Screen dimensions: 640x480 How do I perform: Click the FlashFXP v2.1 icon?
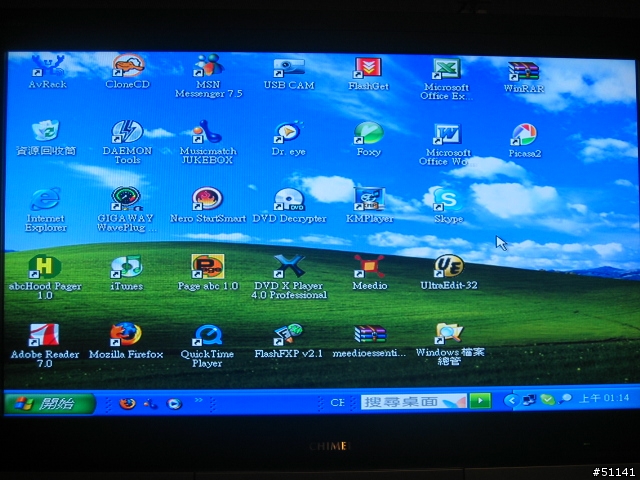pyautogui.click(x=289, y=341)
